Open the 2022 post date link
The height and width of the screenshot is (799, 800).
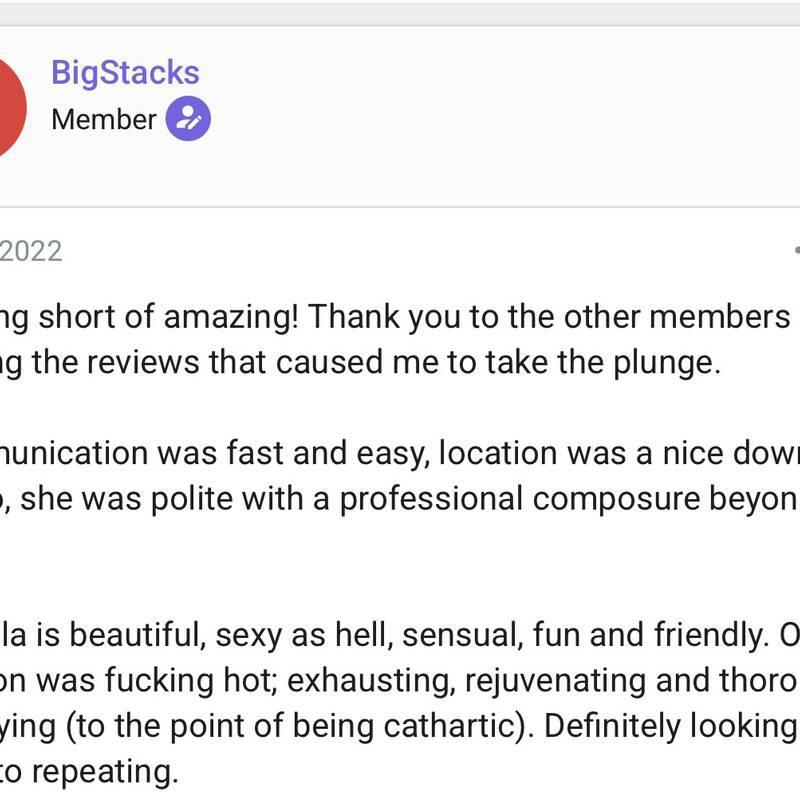[30, 250]
